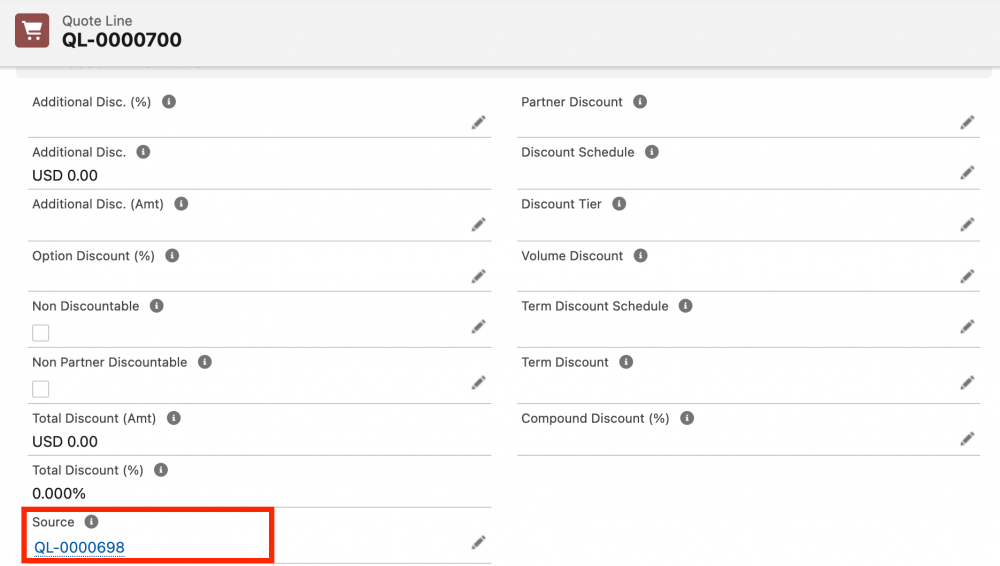The width and height of the screenshot is (1000, 566).
Task: Click the QL-0000700 record title
Action: coord(122,40)
